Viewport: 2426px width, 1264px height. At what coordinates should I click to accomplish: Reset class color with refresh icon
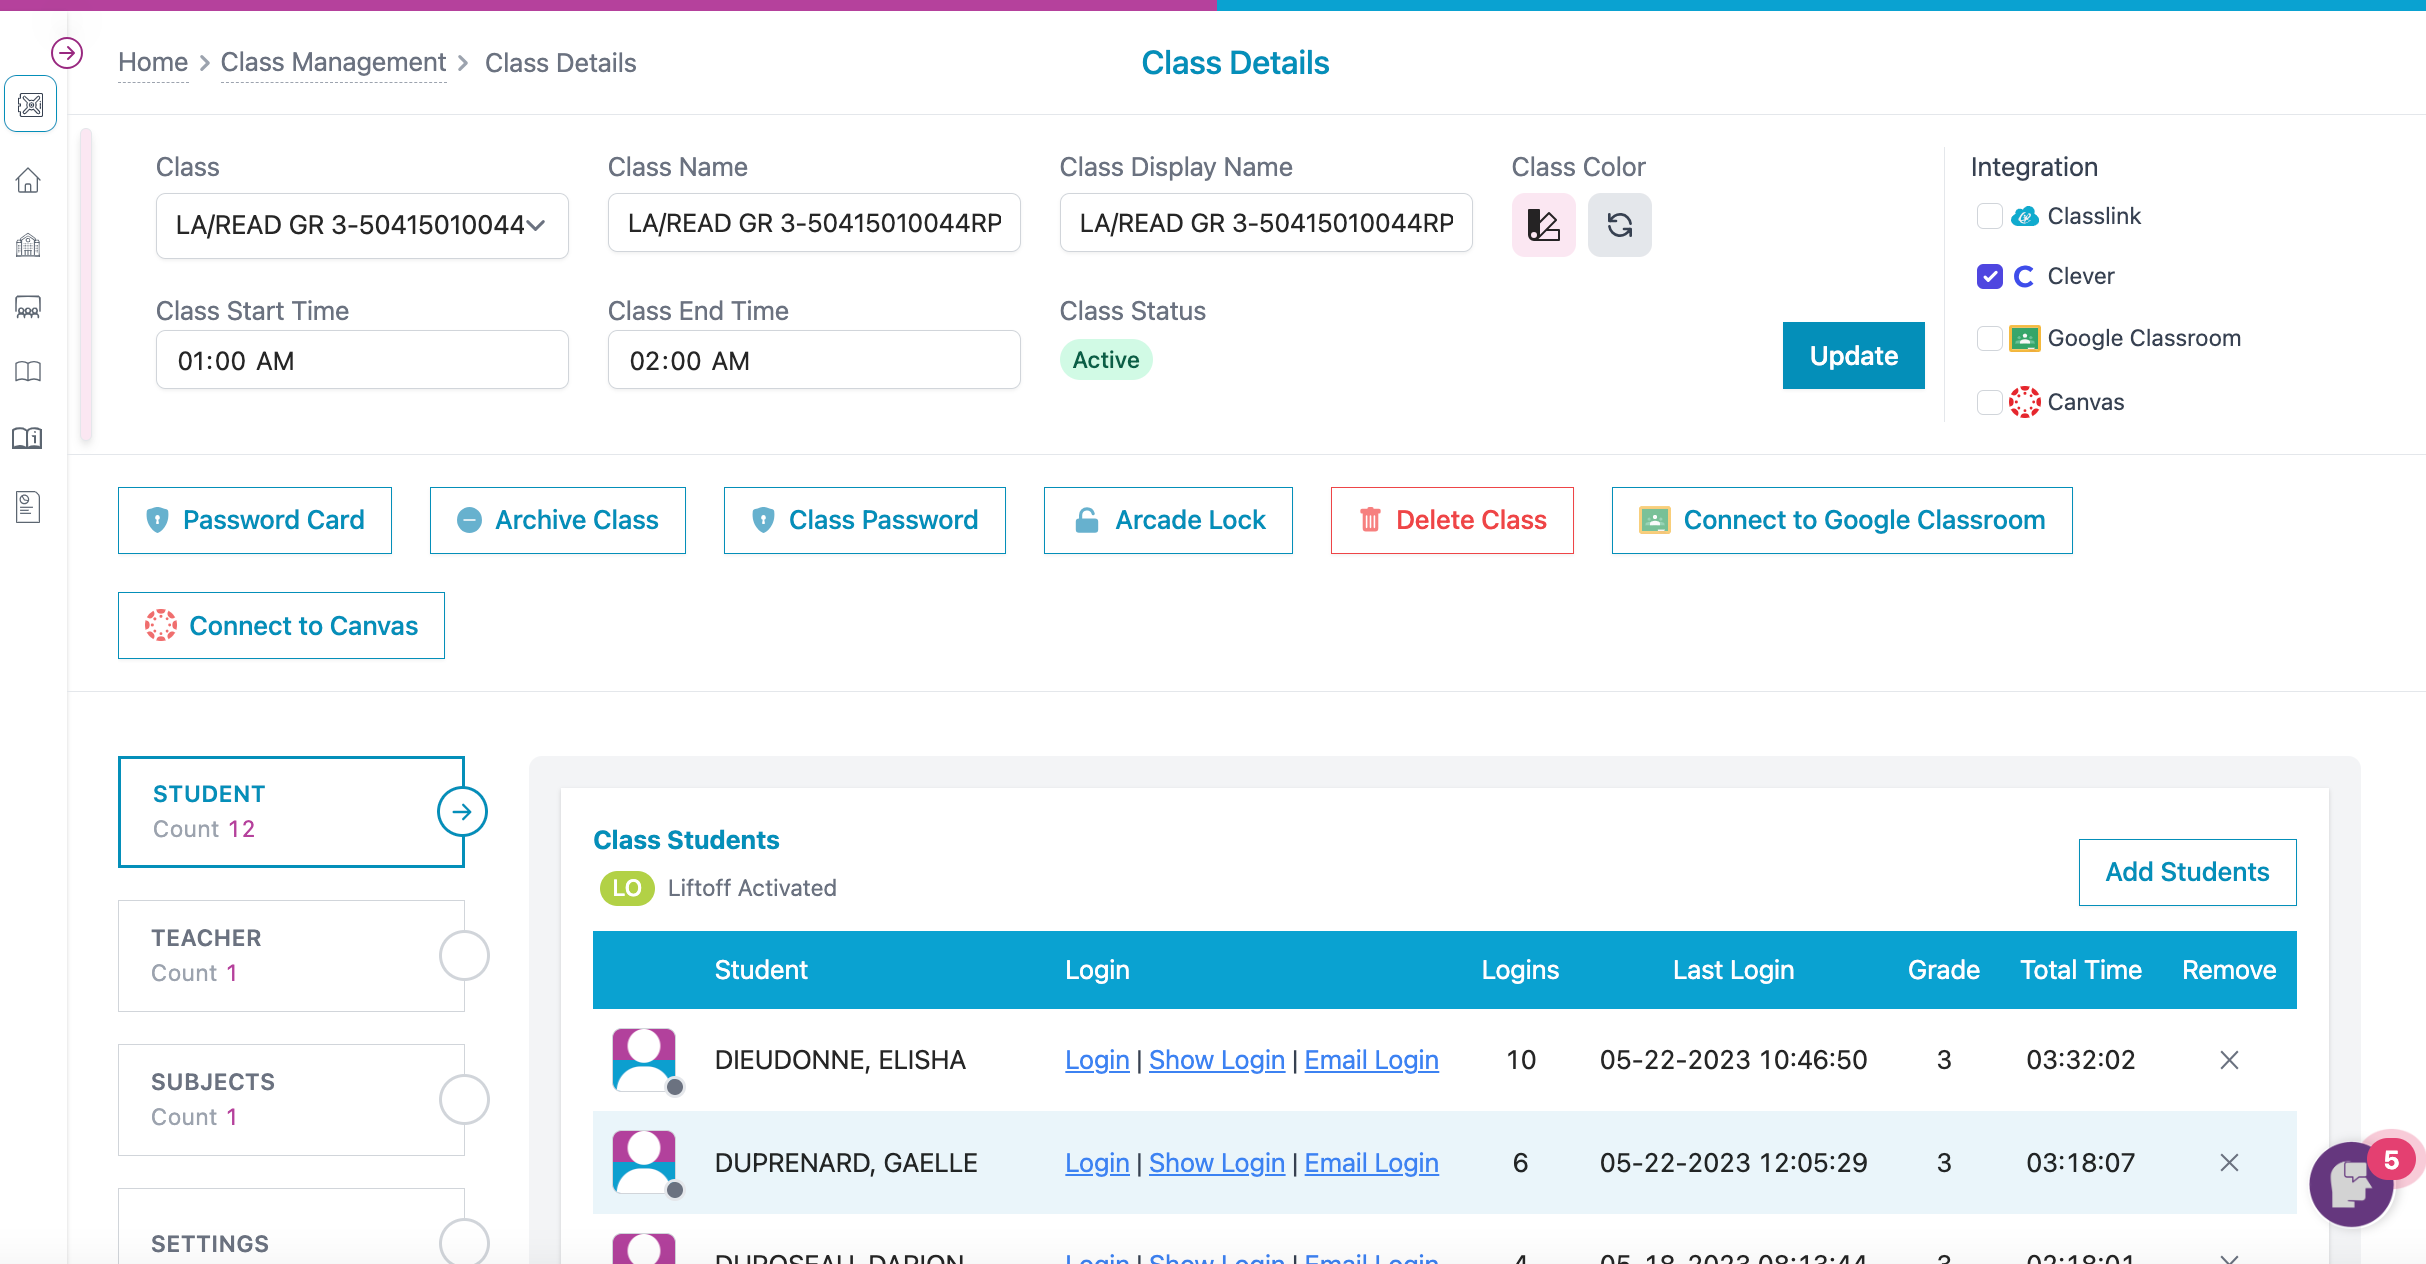[1619, 225]
